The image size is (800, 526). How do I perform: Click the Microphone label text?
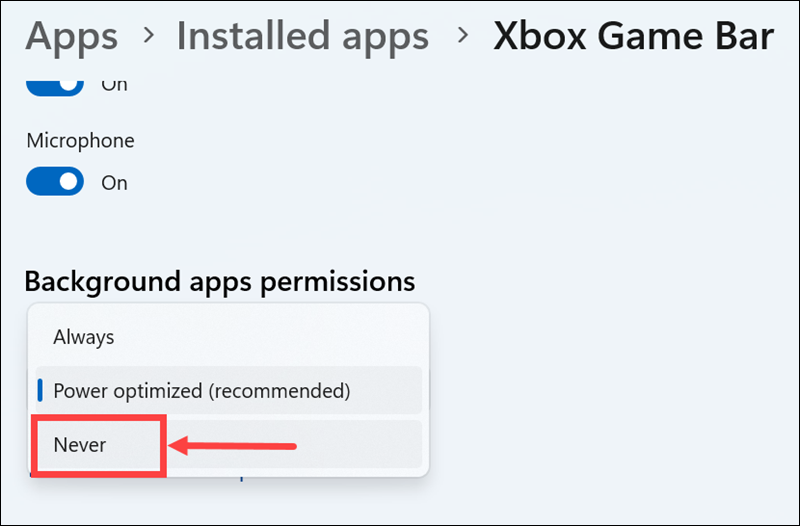coord(81,141)
